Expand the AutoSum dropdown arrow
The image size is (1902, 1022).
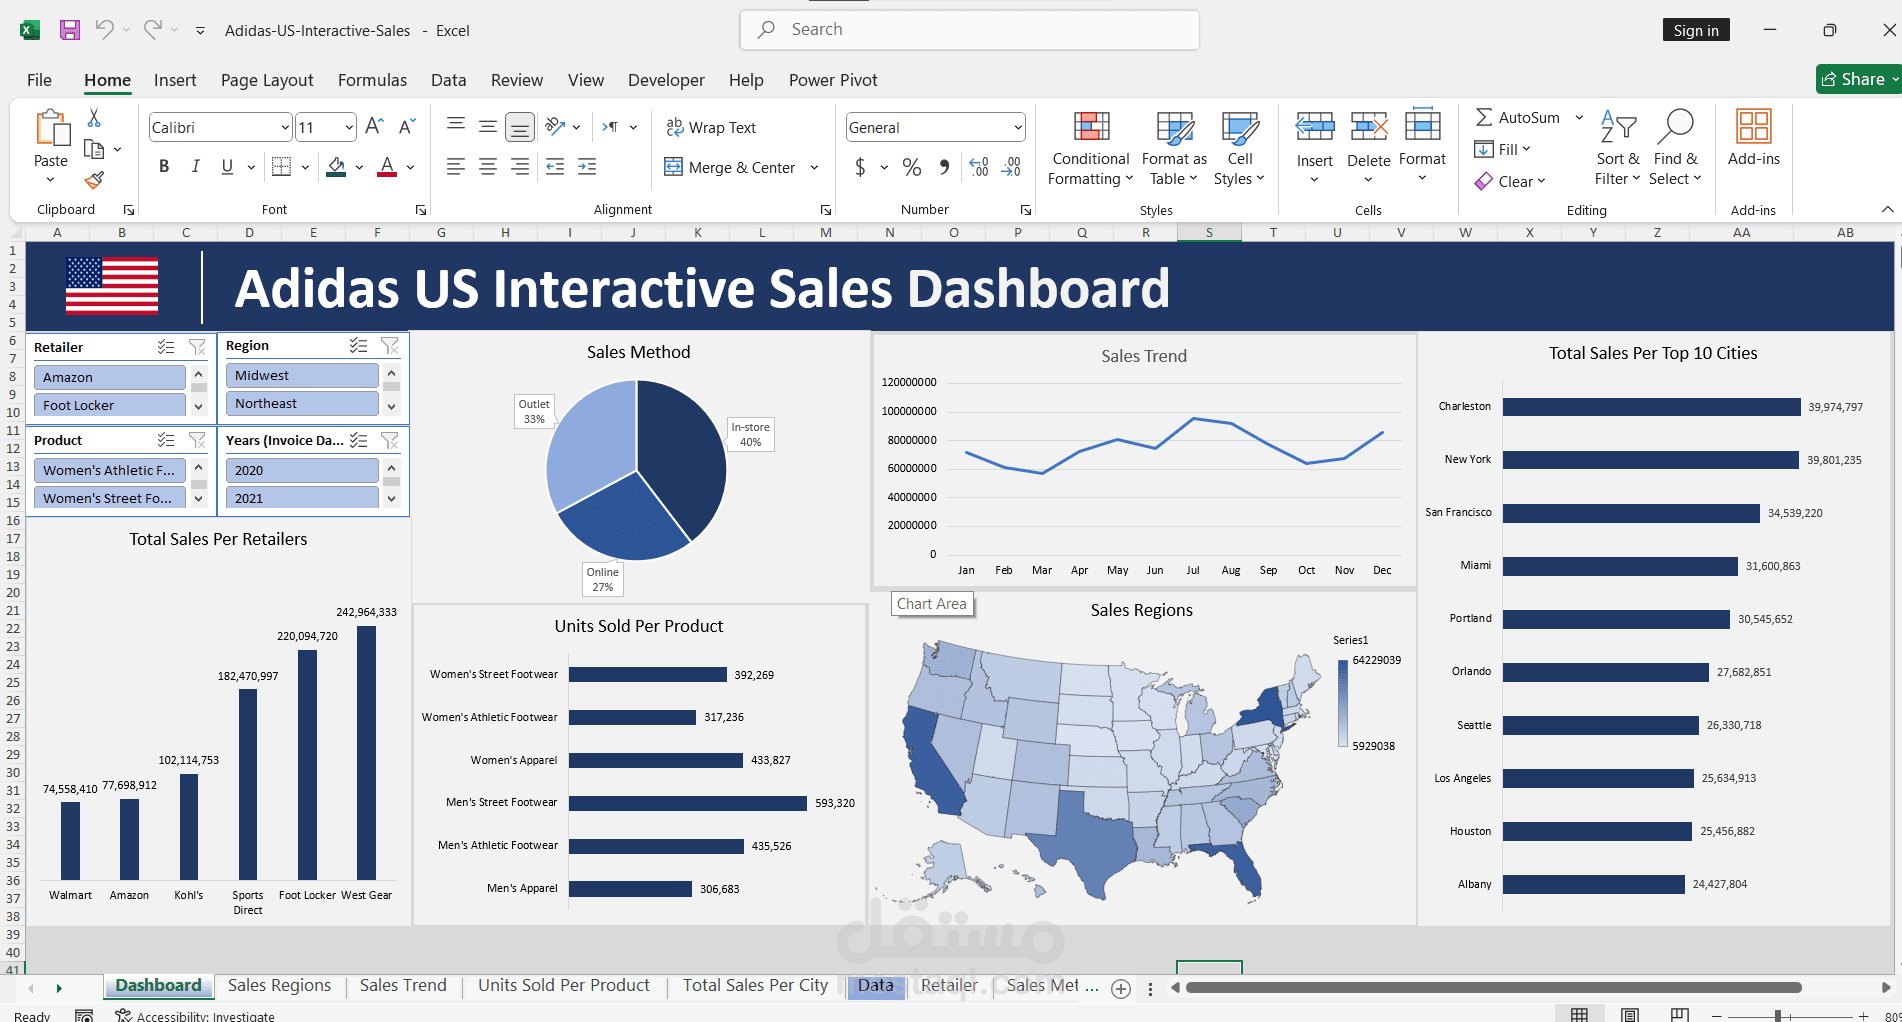pos(1580,117)
